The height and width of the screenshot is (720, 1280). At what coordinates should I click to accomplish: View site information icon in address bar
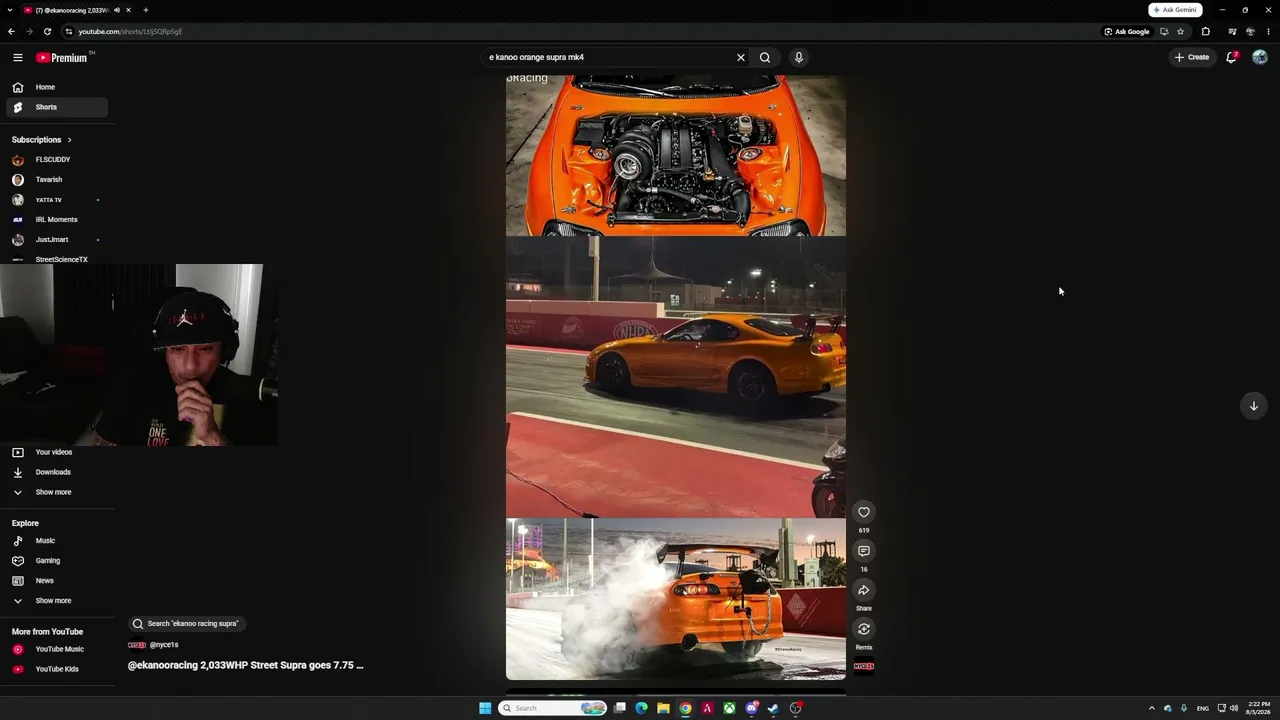(68, 31)
